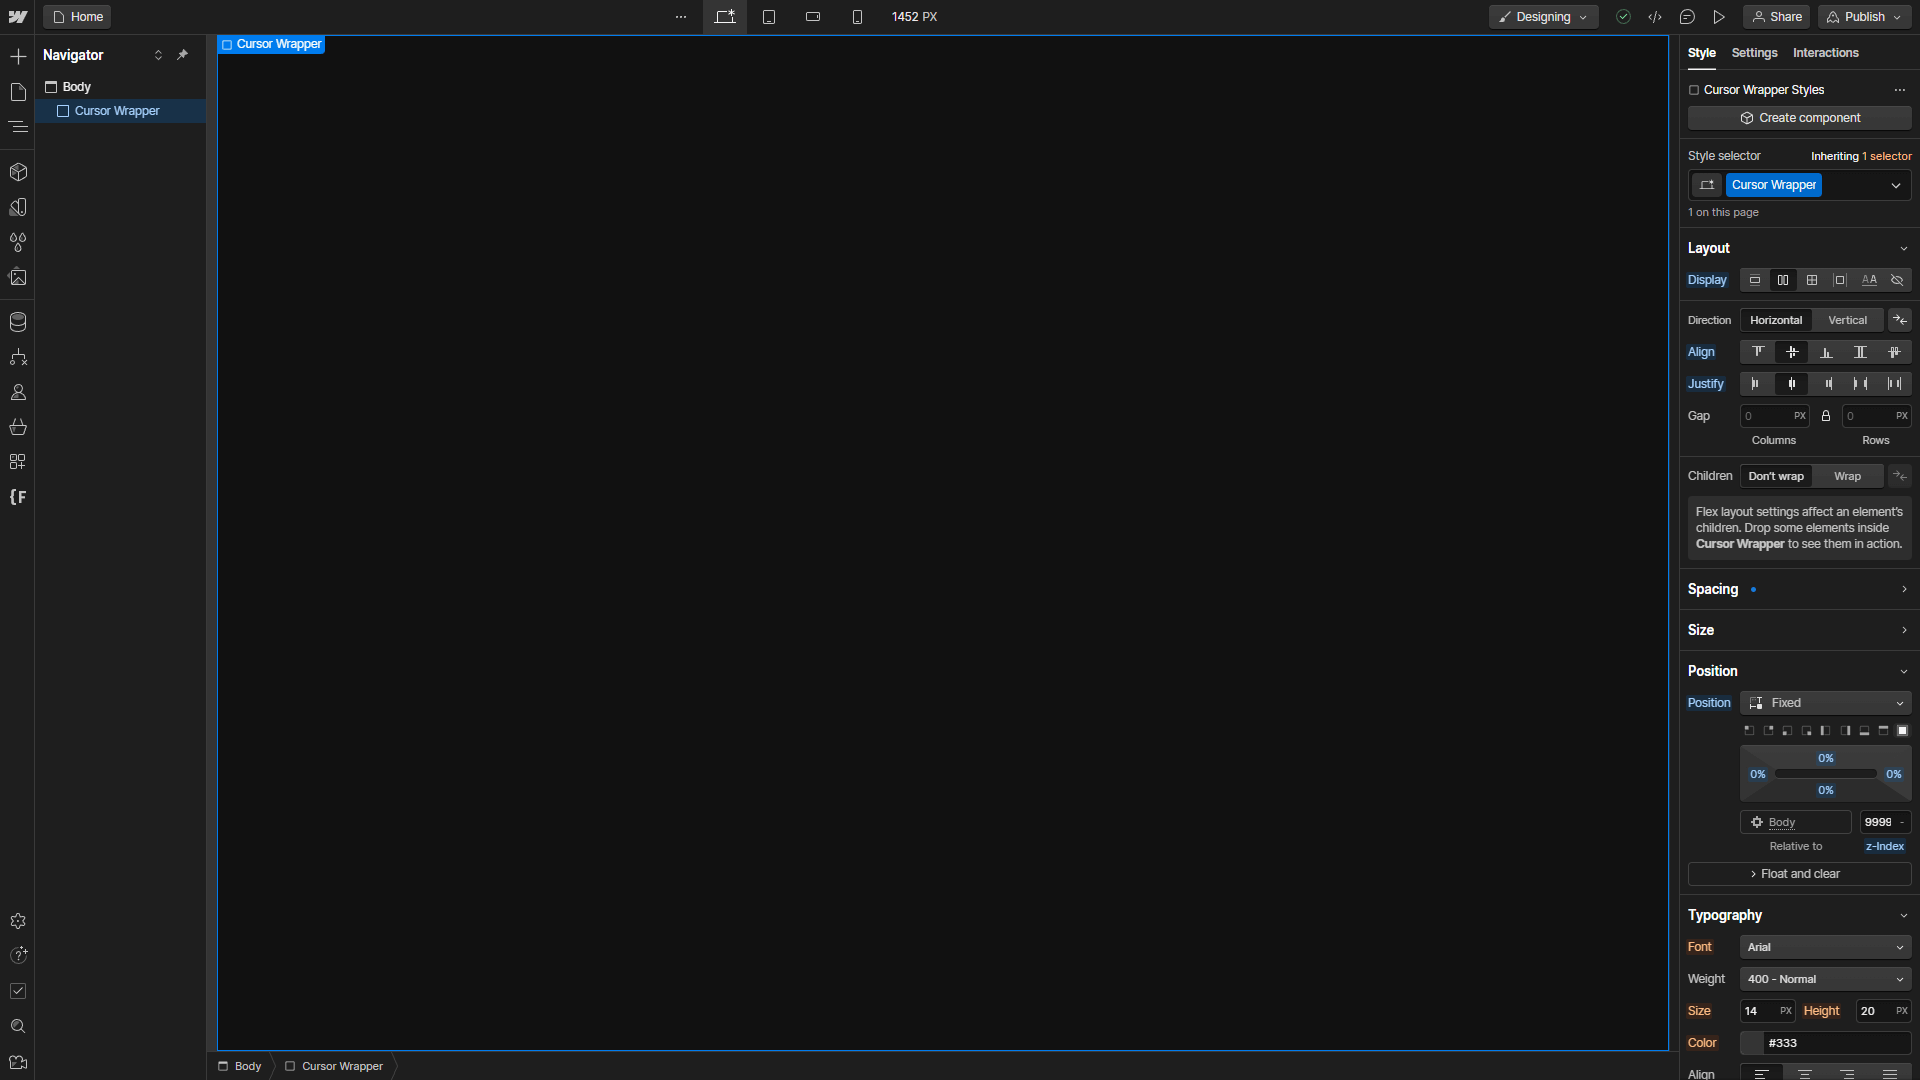Open the Font Arial dropdown
Screen dimensions: 1920x1080
pyautogui.click(x=1825, y=947)
